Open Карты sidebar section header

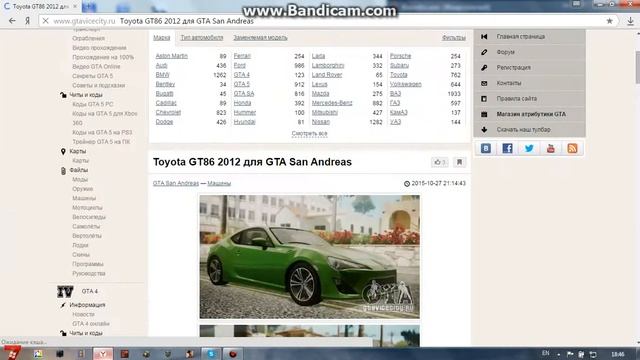tap(78, 151)
